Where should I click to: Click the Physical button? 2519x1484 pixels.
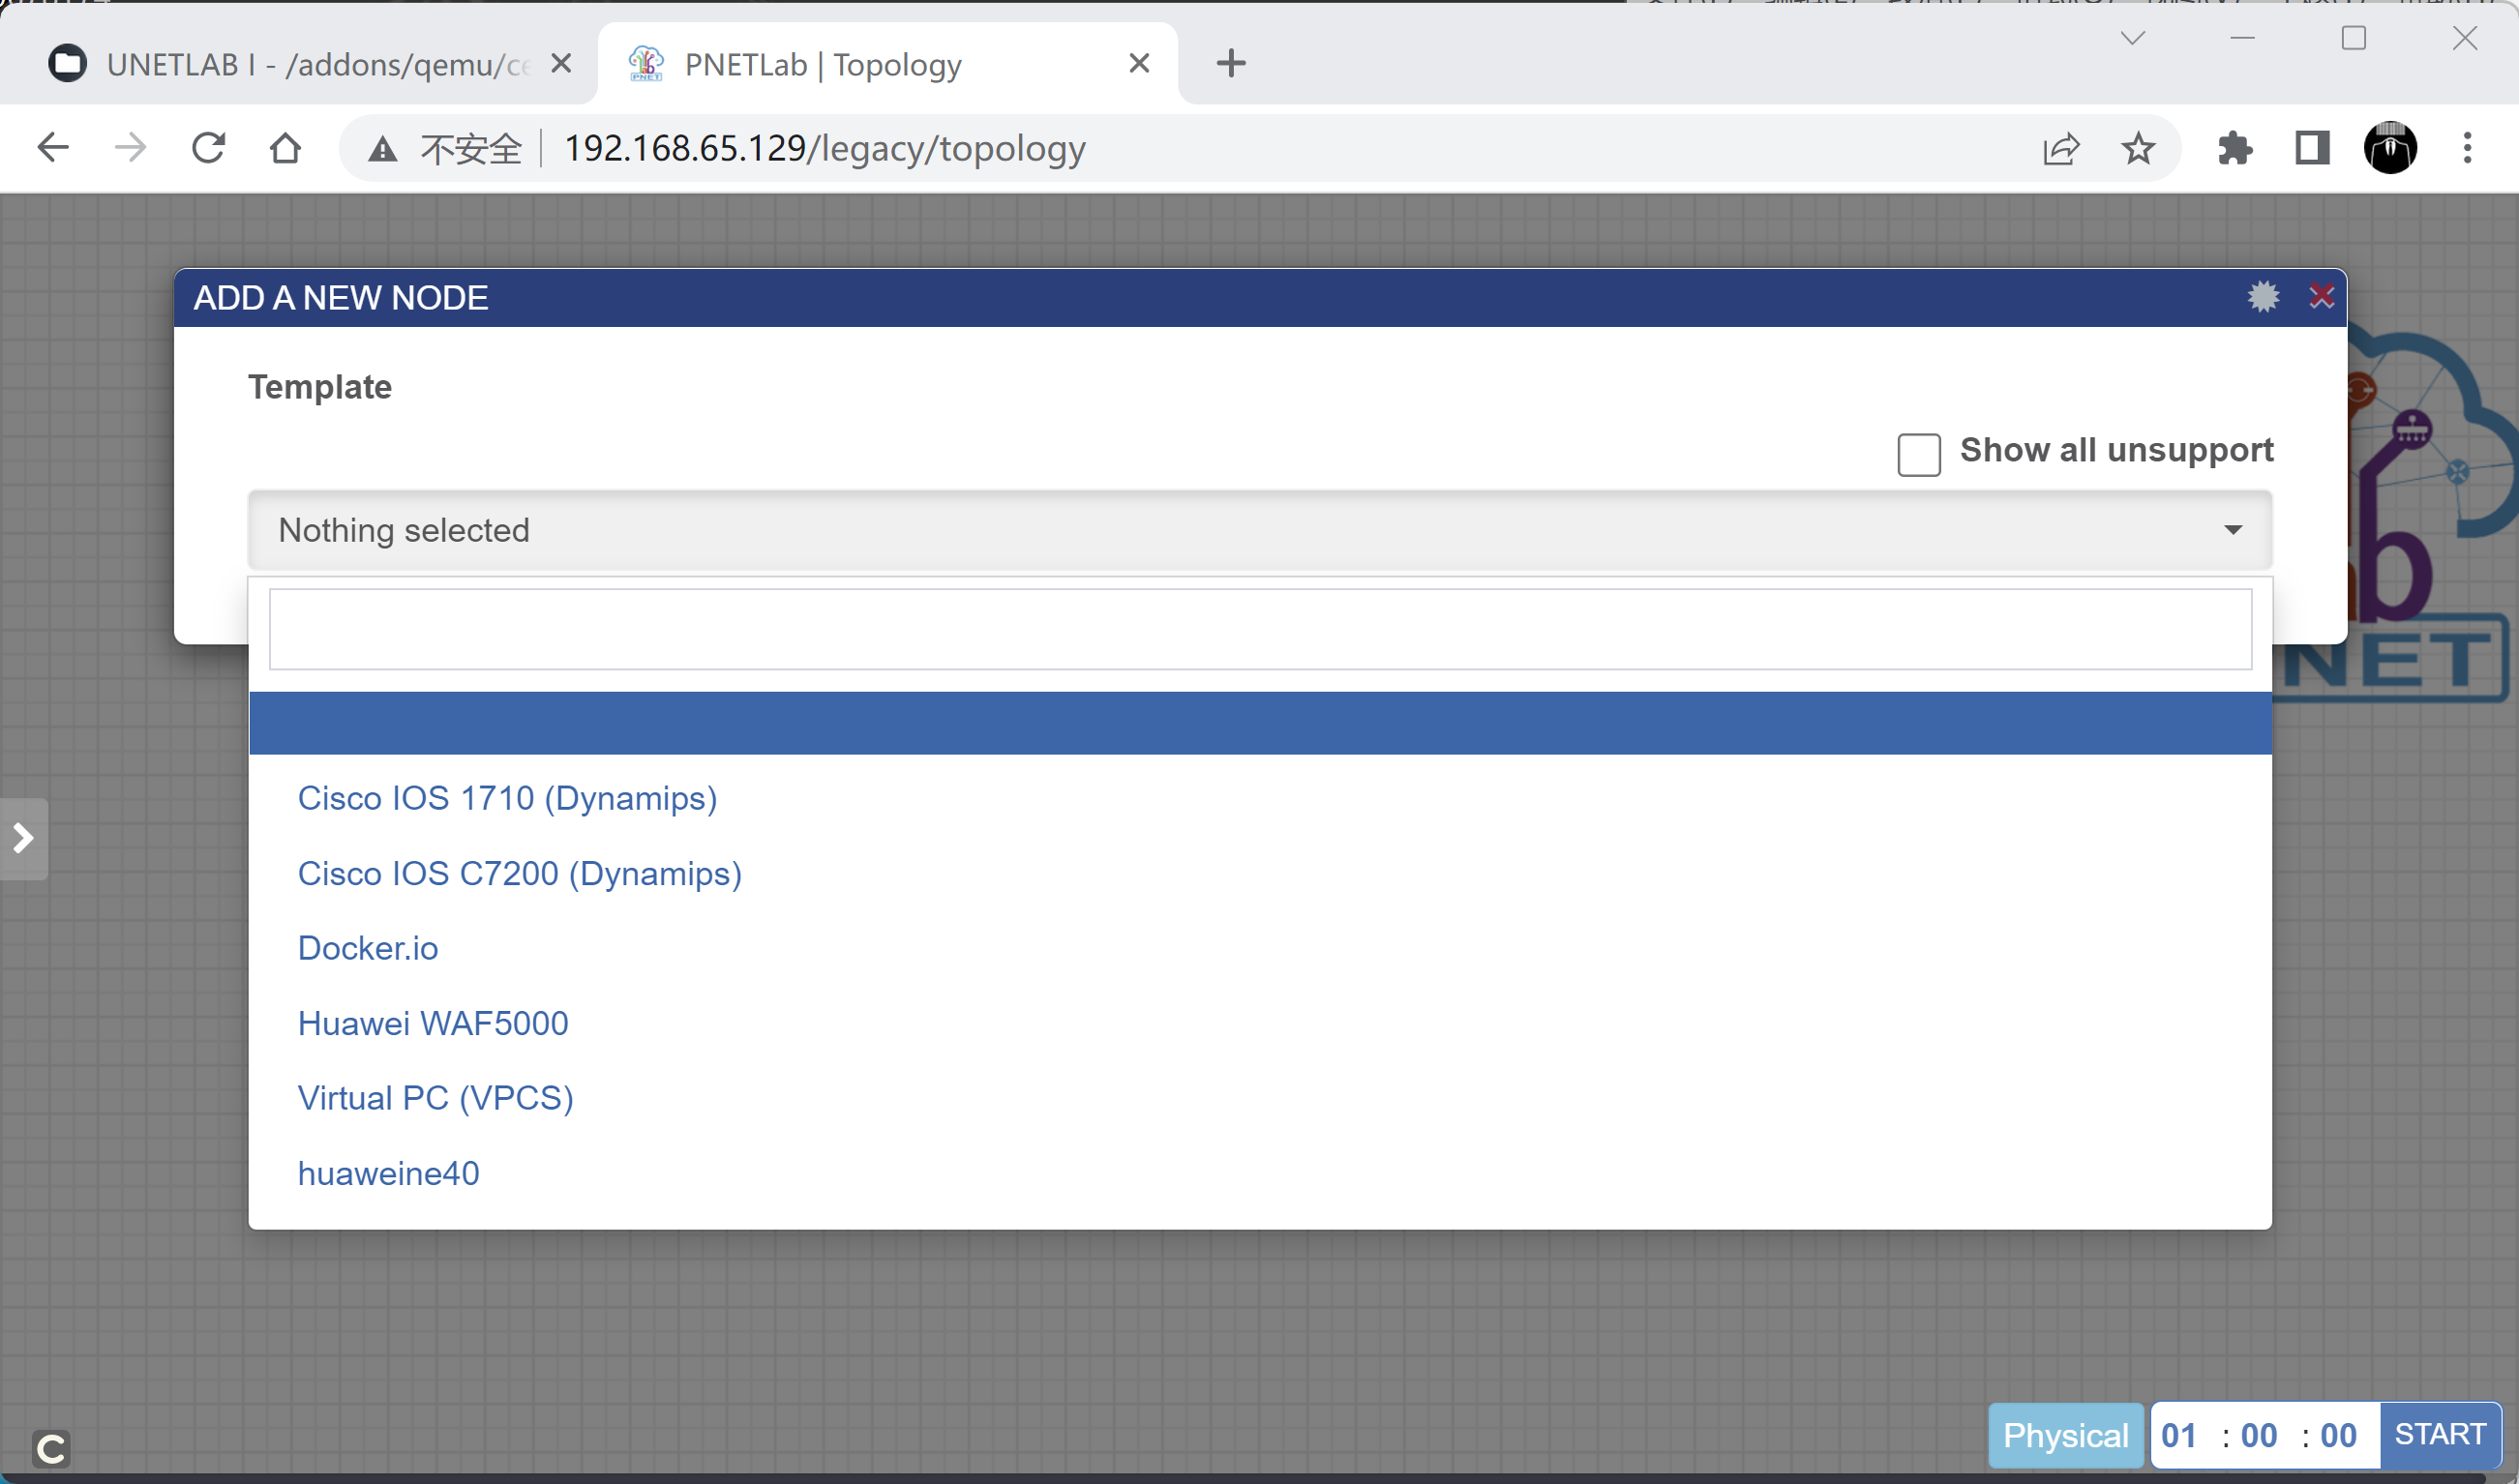click(2065, 1435)
